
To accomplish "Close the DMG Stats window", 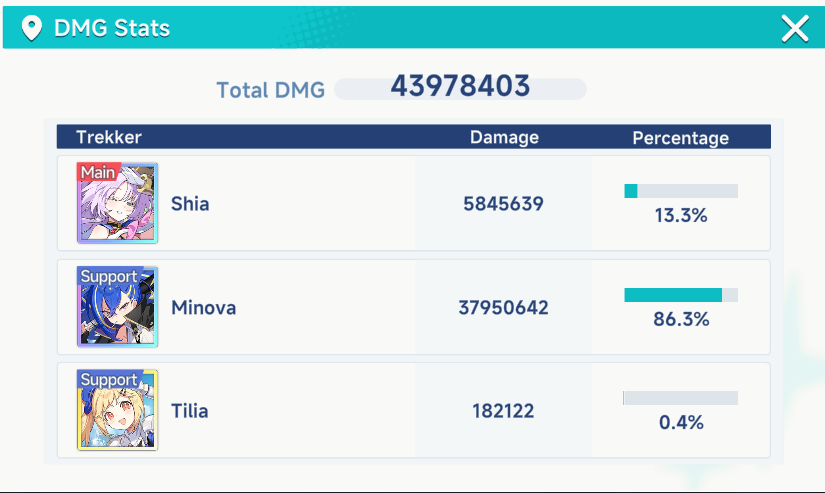I will coord(795,29).
